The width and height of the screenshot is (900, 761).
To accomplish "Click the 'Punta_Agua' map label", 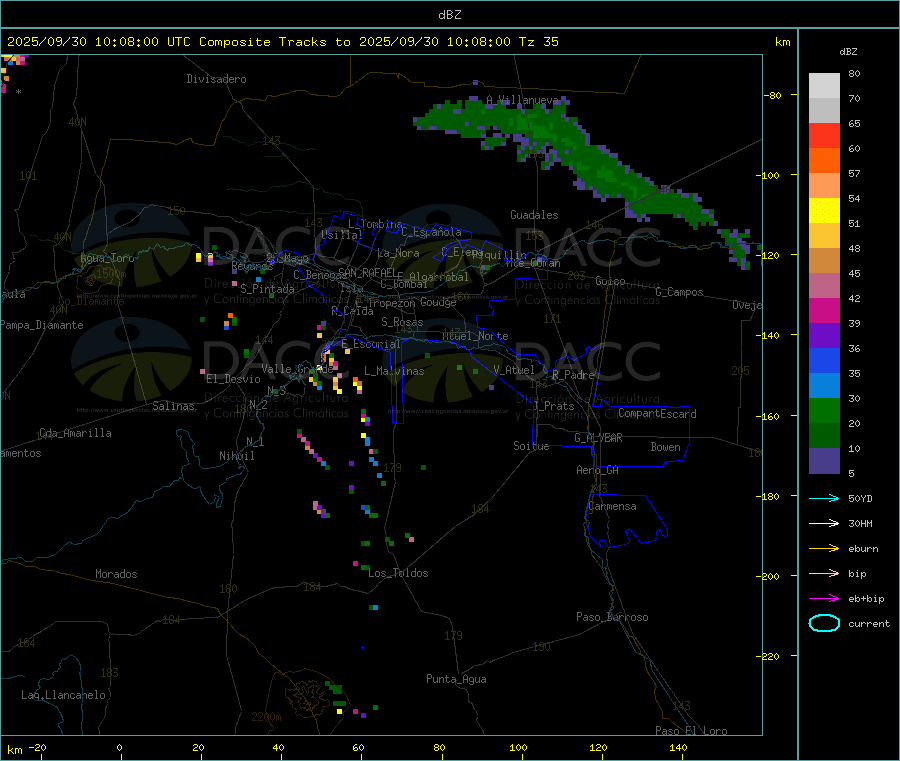I will [456, 679].
